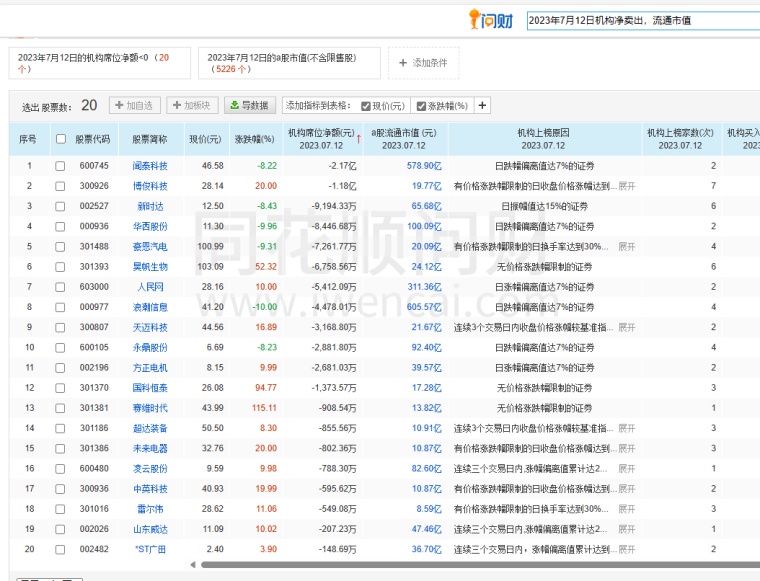Expand the reason text for 未来电器 row
760x581 pixels.
627,449
